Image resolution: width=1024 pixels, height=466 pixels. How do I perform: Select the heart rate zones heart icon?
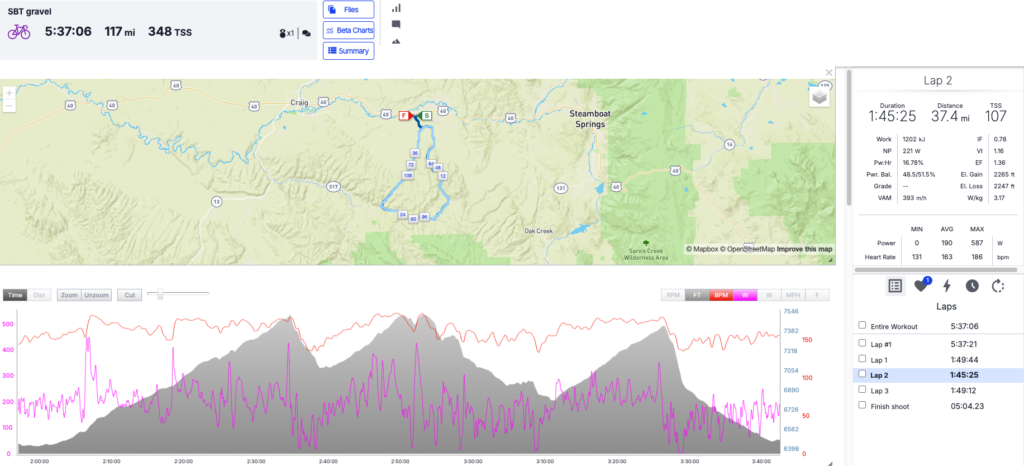(921, 286)
